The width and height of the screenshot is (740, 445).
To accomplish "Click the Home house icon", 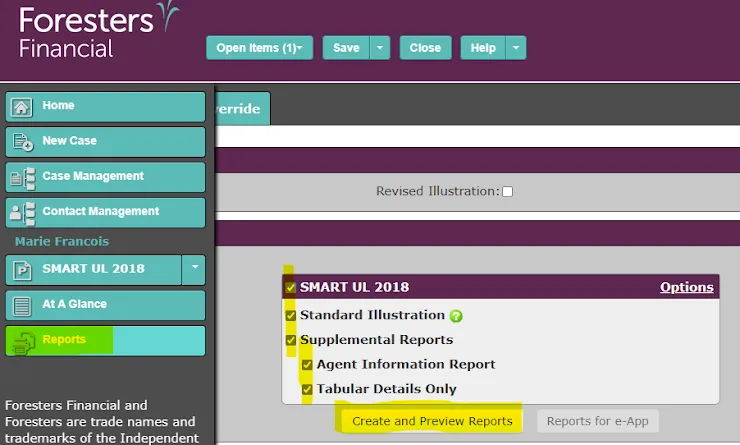I will 21,107.
